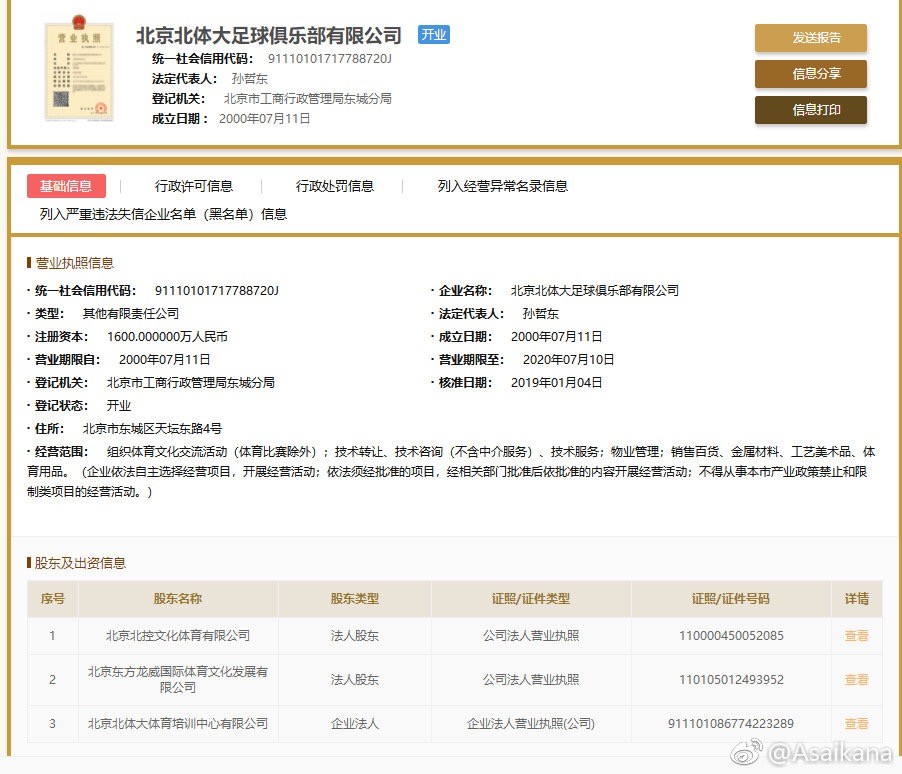This screenshot has height=774, width=902.
Task: Open 查看 details for 北京东方龙威国际体育文化发展有限公司
Action: pyautogui.click(x=856, y=680)
